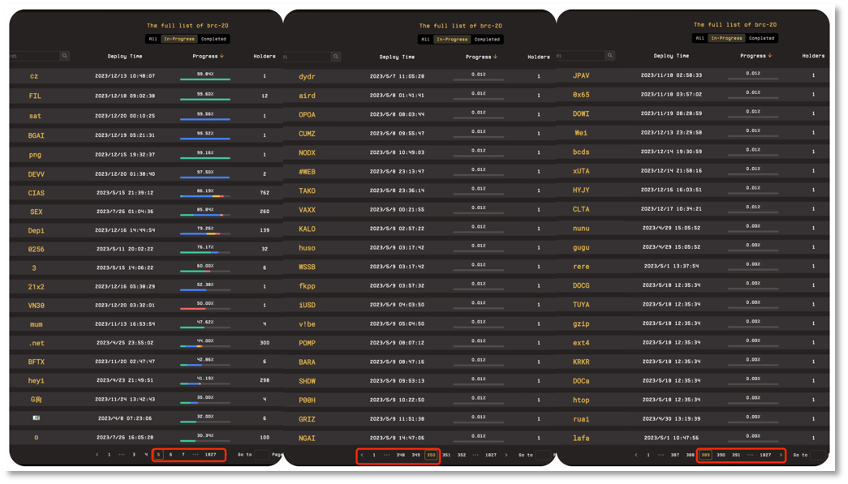Screen dimensions: 848x484
Task: Switch to the Completed tab in the right panel
Action: pos(761,38)
